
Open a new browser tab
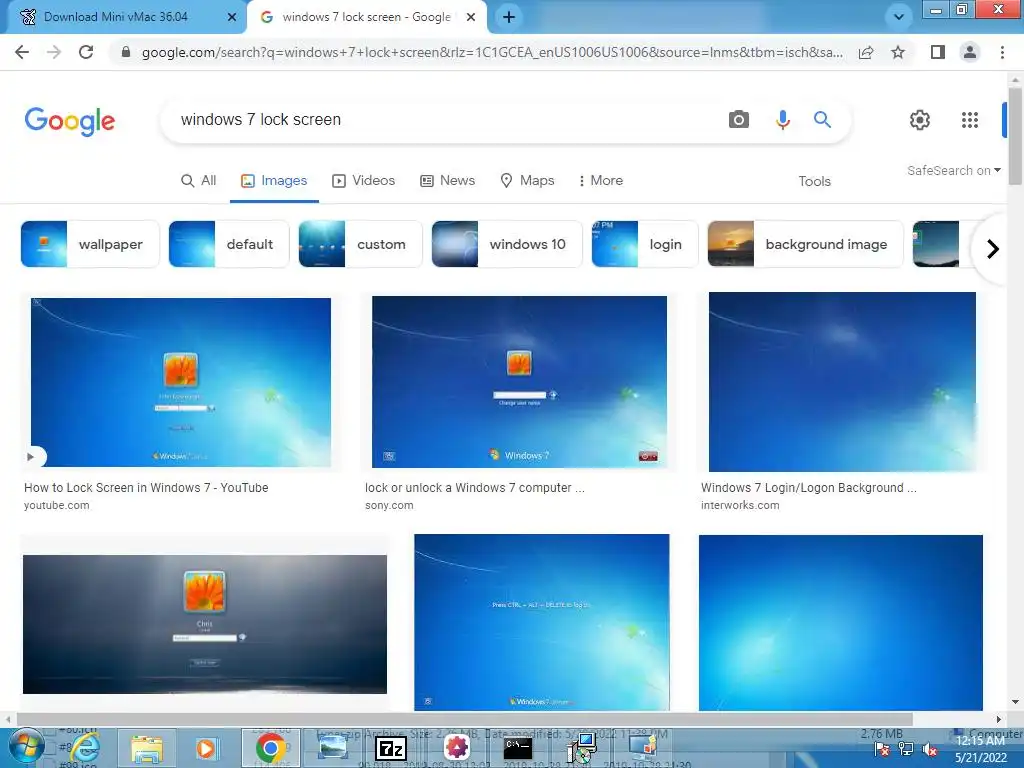click(509, 17)
